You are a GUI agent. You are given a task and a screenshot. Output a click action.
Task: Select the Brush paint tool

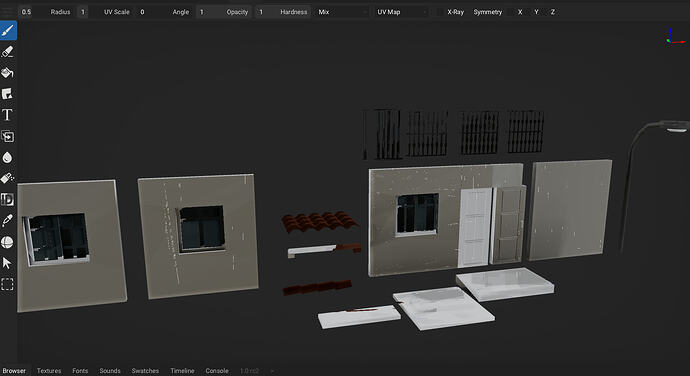(x=8, y=31)
